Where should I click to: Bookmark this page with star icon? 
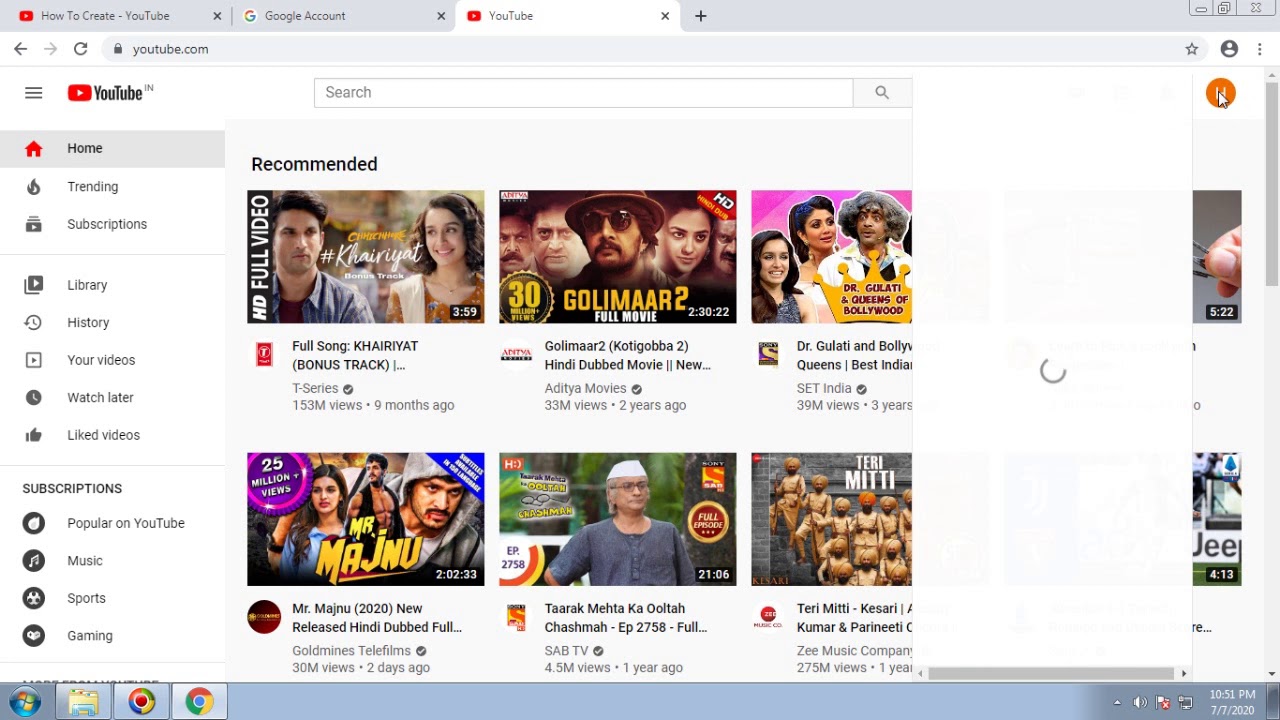pyautogui.click(x=1192, y=49)
